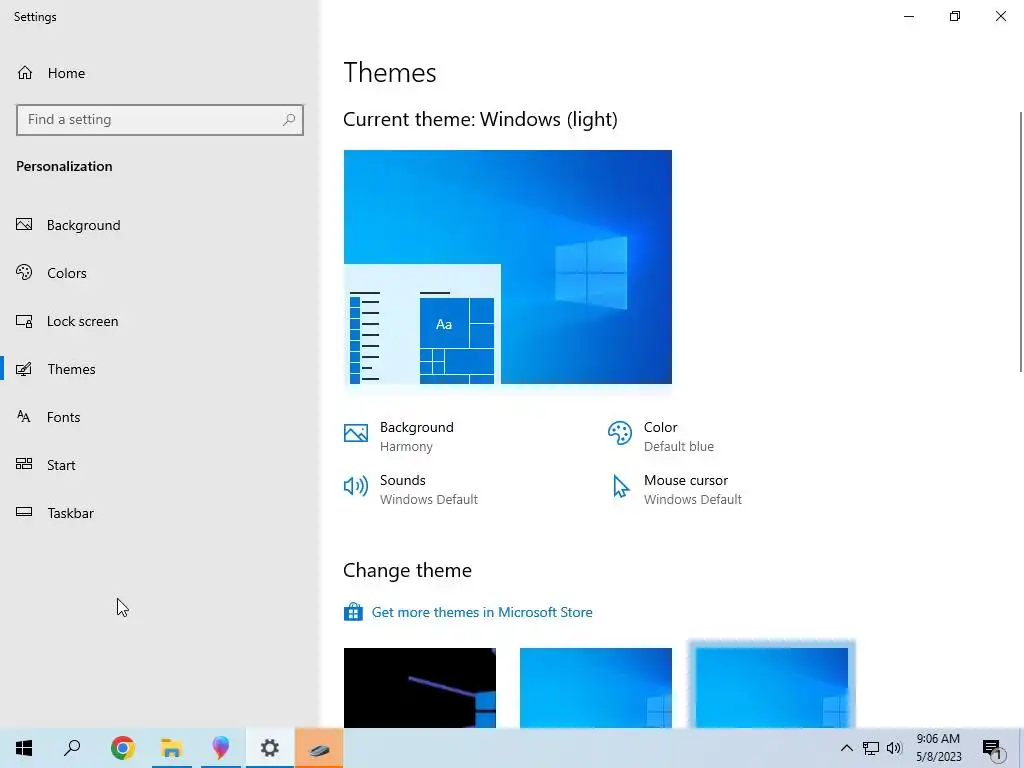1024x768 pixels.
Task: Click the Microsoft Store bag icon
Action: coord(353,612)
